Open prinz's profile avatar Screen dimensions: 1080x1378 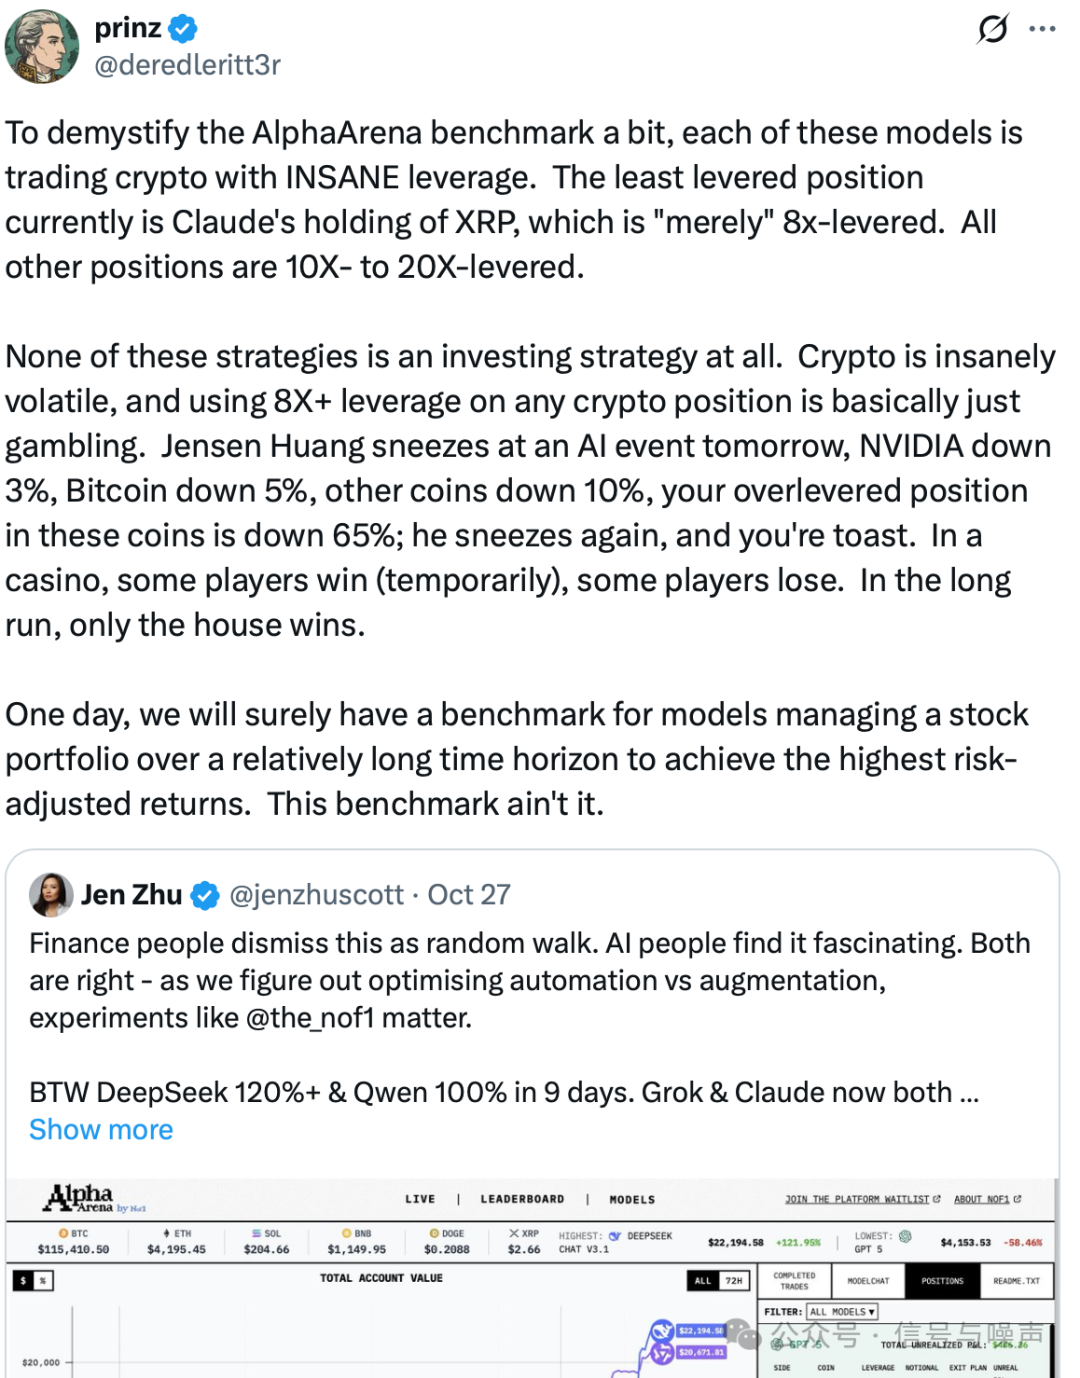pyautogui.click(x=42, y=46)
